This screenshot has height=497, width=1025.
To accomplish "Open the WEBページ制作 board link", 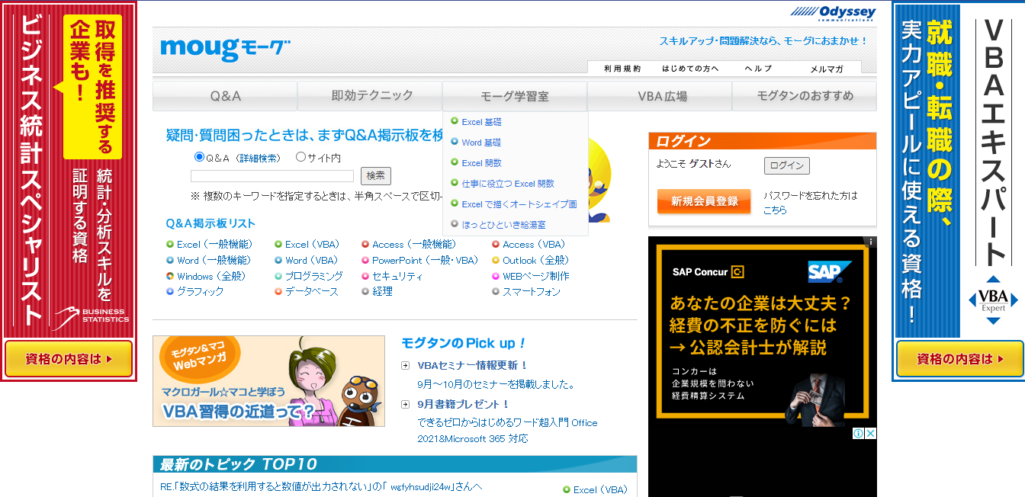I will pyautogui.click(x=535, y=276).
